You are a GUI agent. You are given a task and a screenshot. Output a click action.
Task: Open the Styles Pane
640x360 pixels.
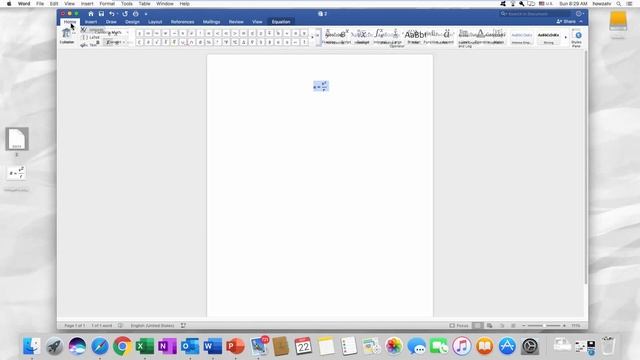point(577,38)
